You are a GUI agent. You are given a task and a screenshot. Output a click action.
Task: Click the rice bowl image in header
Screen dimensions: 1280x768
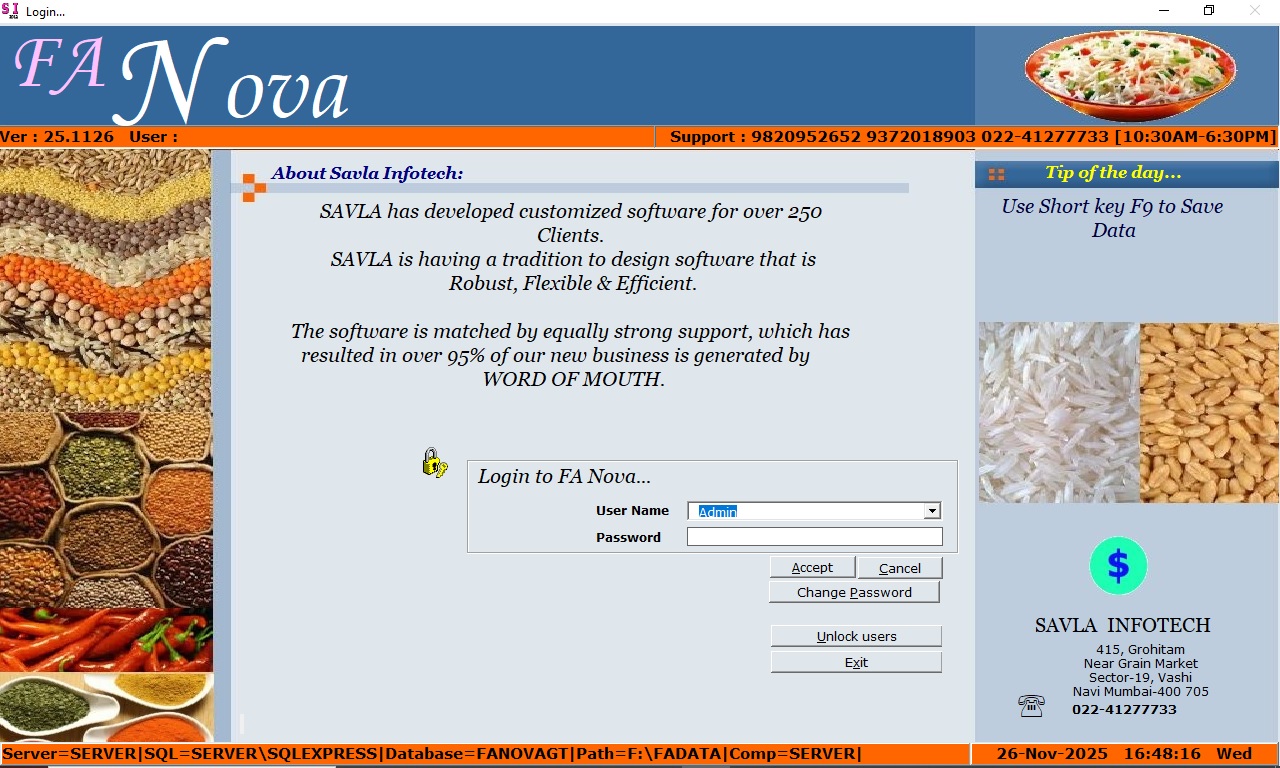click(1129, 75)
